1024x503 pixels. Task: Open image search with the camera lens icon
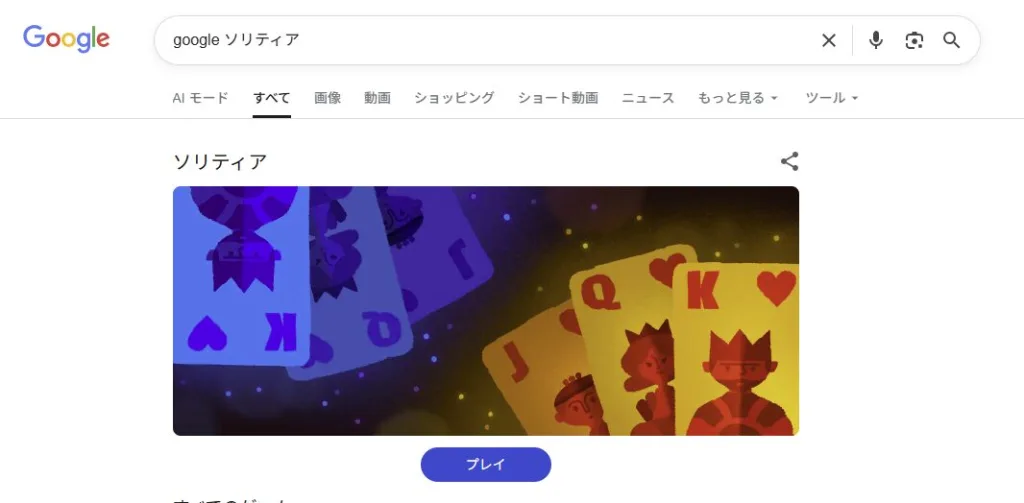click(914, 41)
